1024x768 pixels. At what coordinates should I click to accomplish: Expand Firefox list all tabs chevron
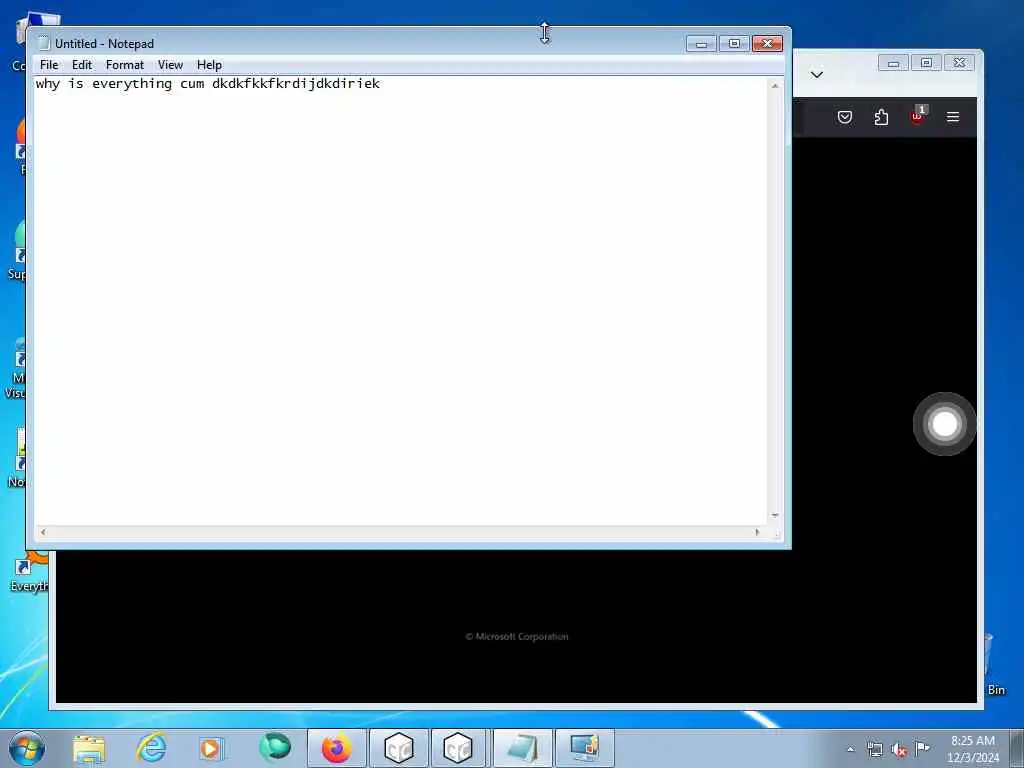point(816,74)
